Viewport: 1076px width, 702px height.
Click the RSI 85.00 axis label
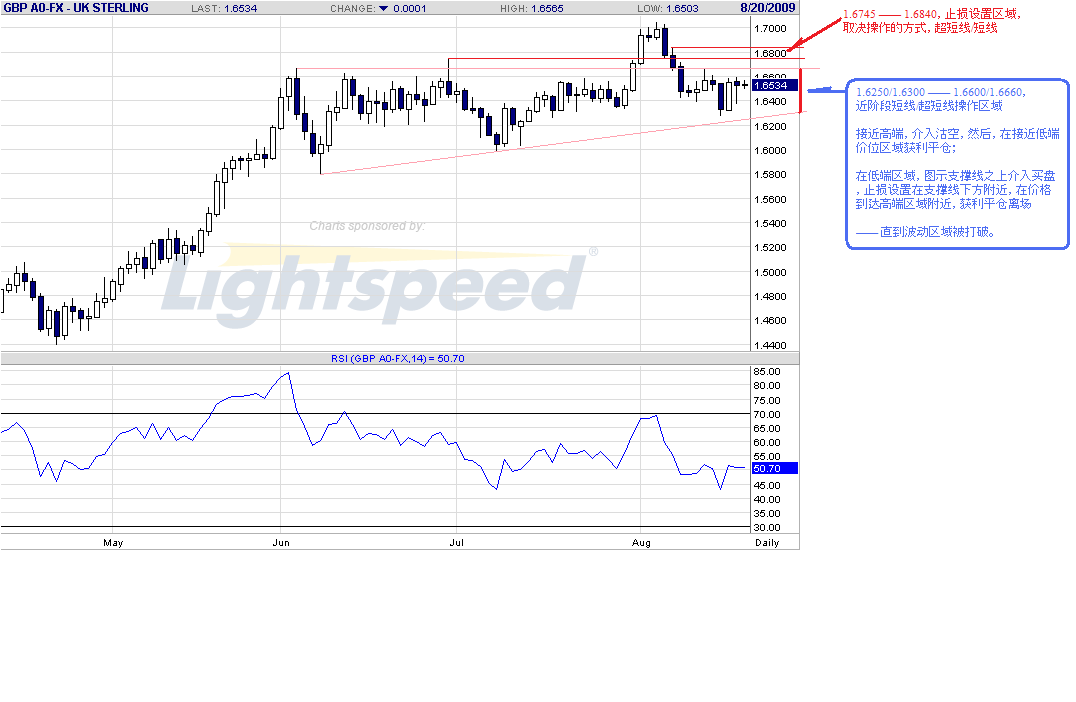tap(767, 371)
